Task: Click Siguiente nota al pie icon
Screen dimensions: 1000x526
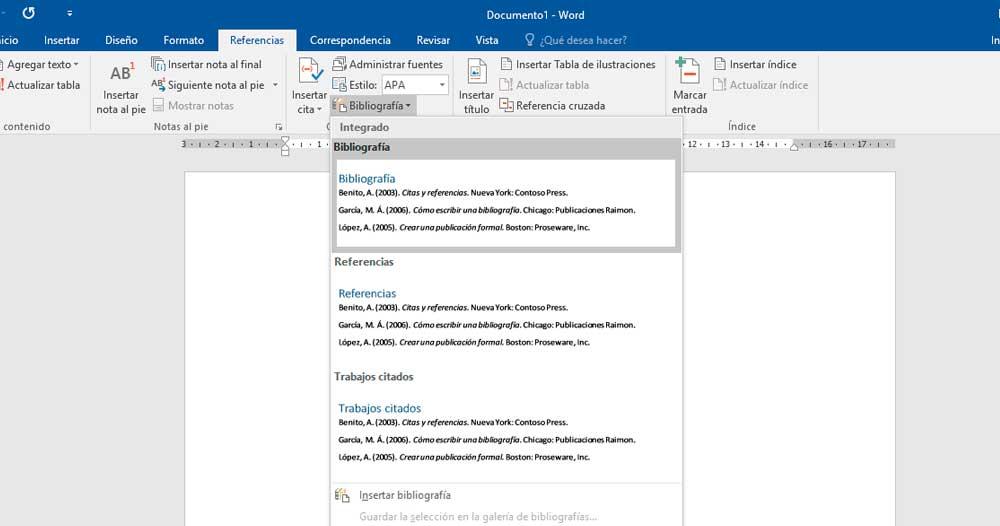Action: [158, 84]
